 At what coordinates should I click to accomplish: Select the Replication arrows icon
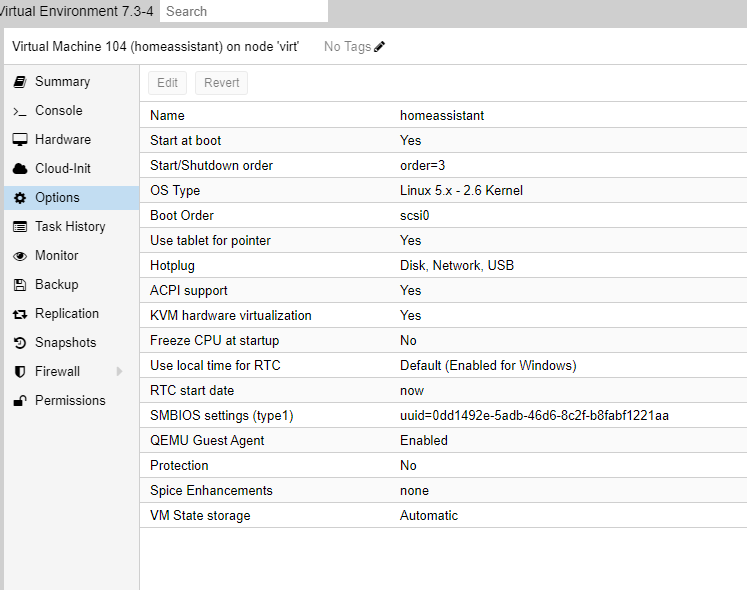click(20, 314)
